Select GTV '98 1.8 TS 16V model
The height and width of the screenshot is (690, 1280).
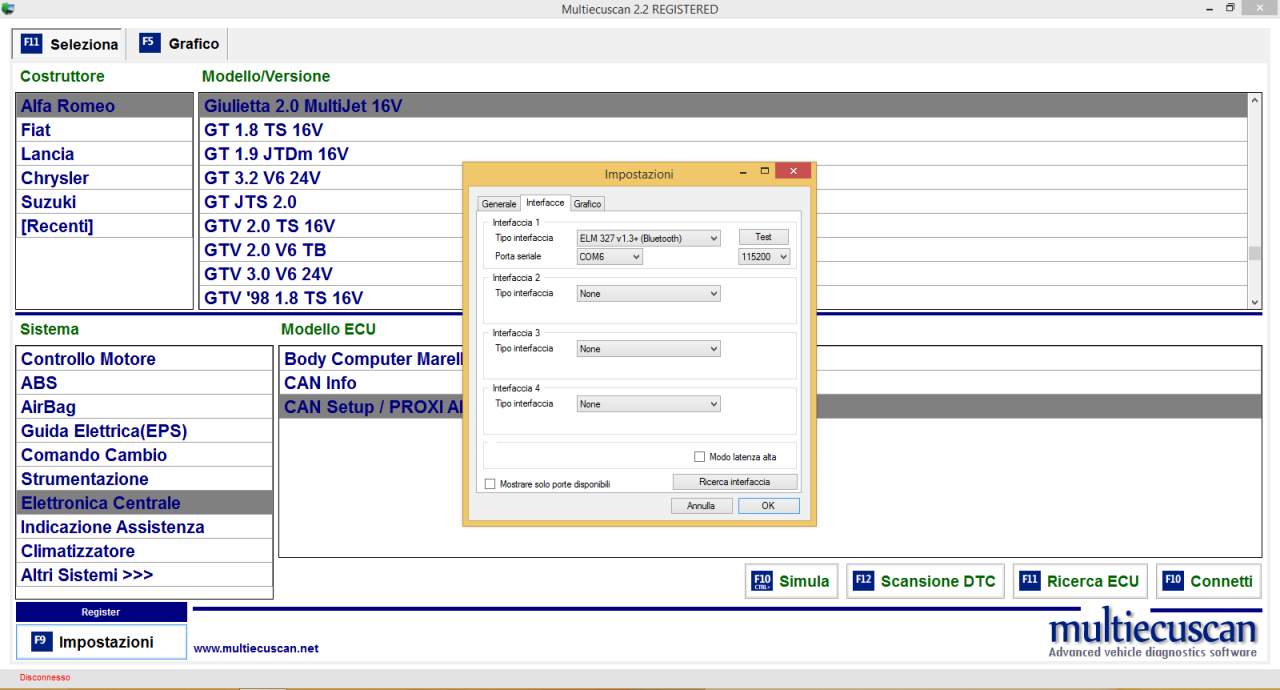click(x=331, y=298)
